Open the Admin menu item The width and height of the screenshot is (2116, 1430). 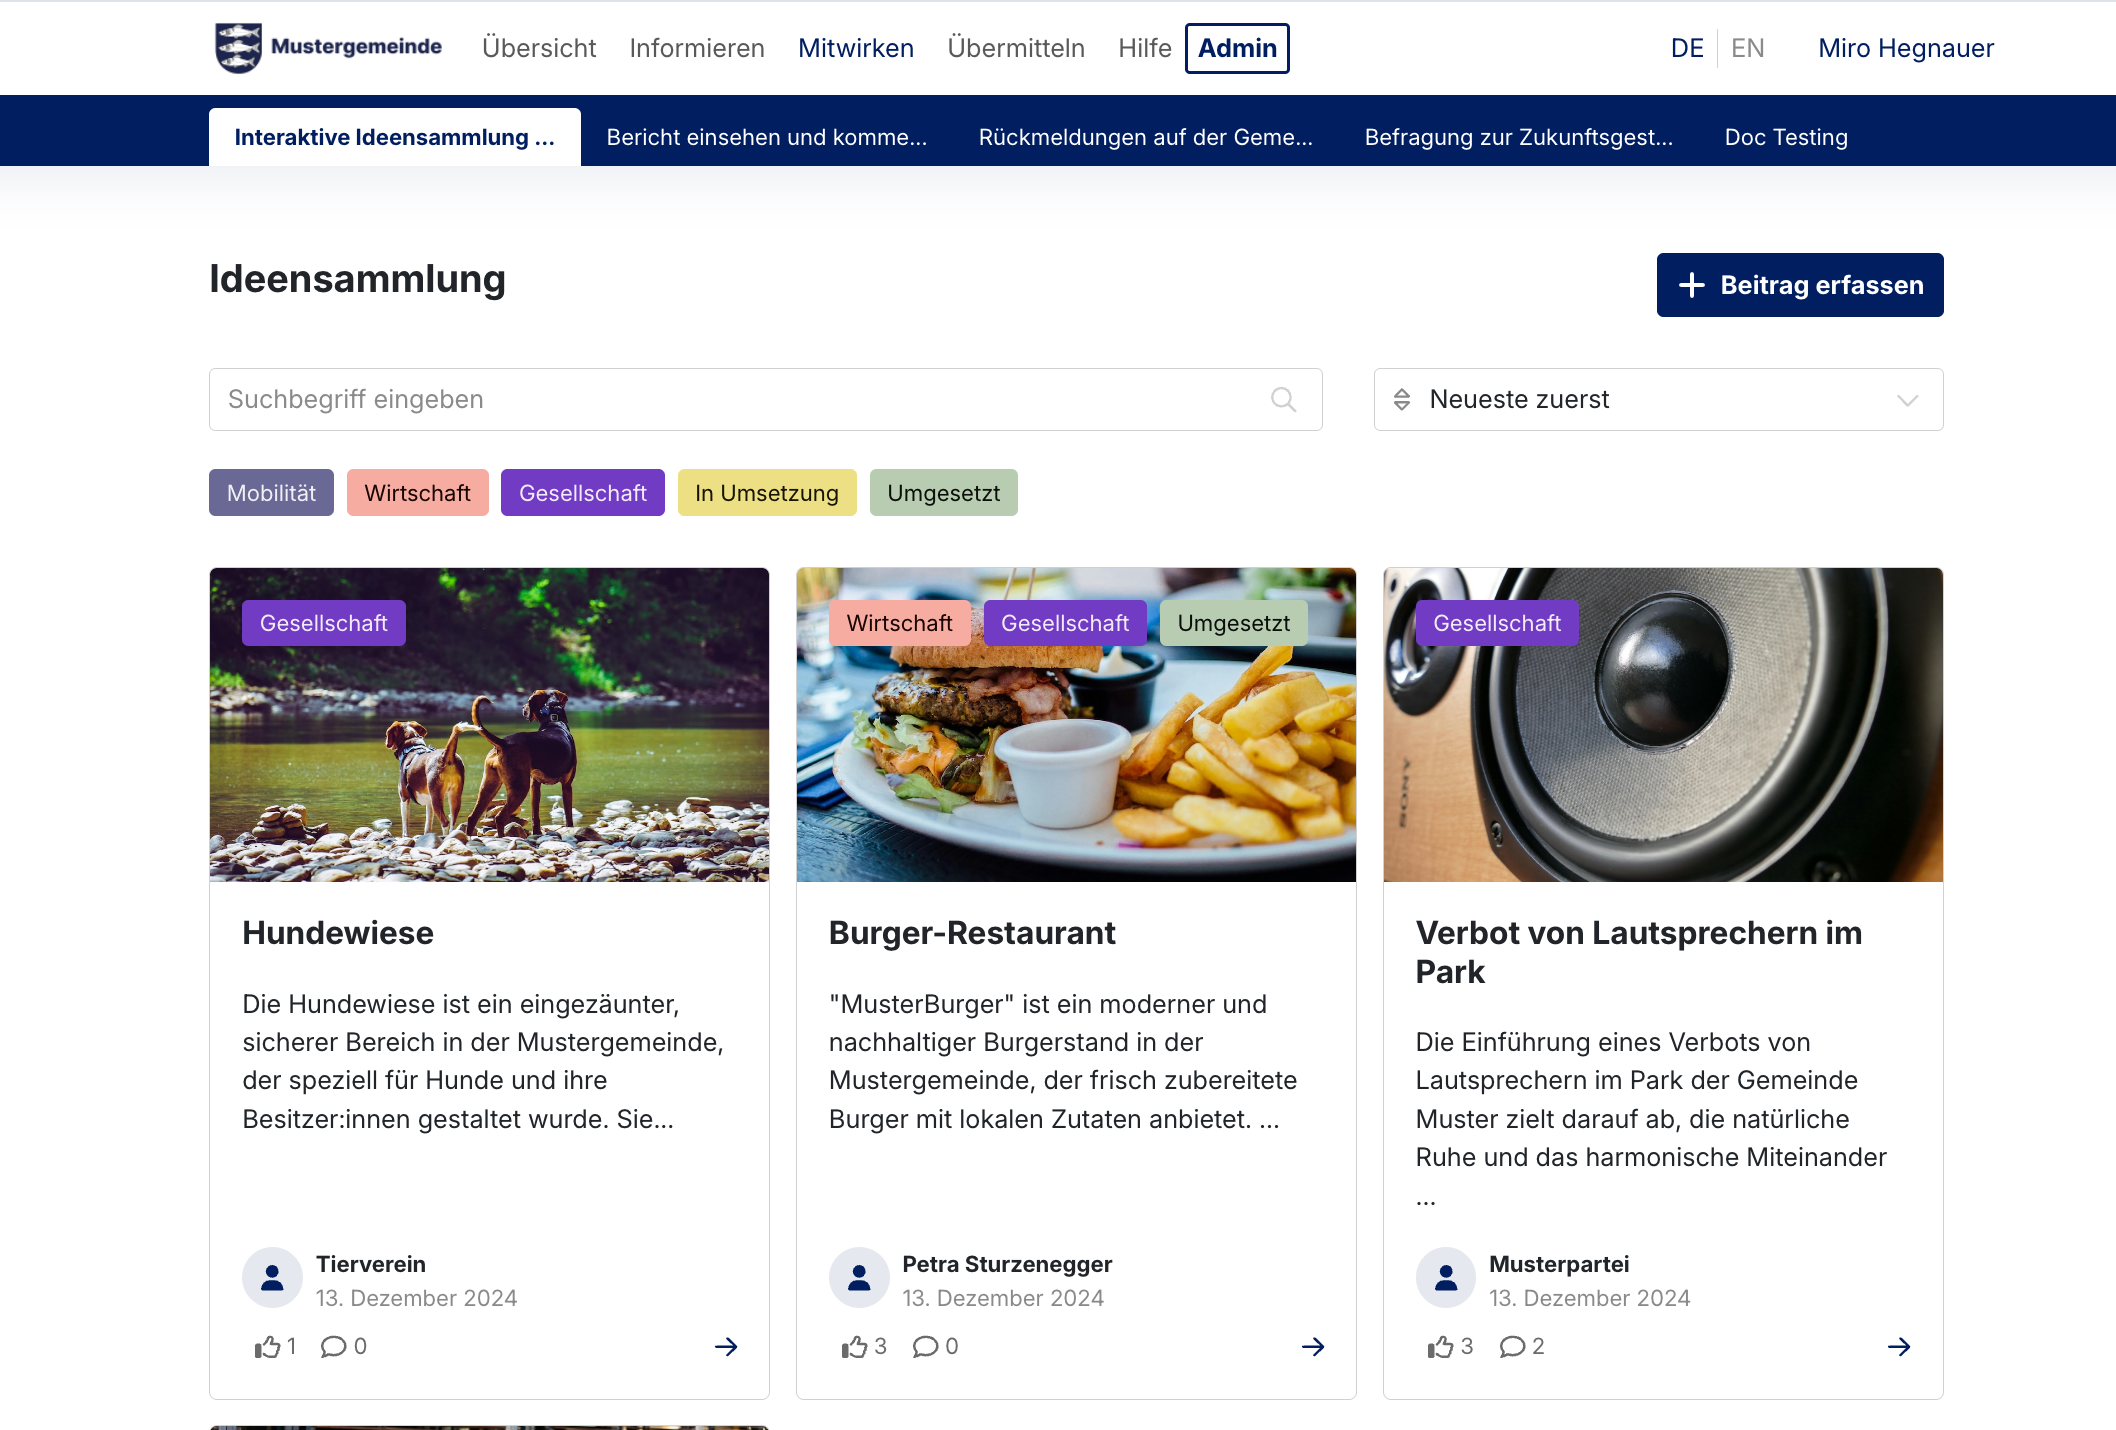coord(1237,48)
